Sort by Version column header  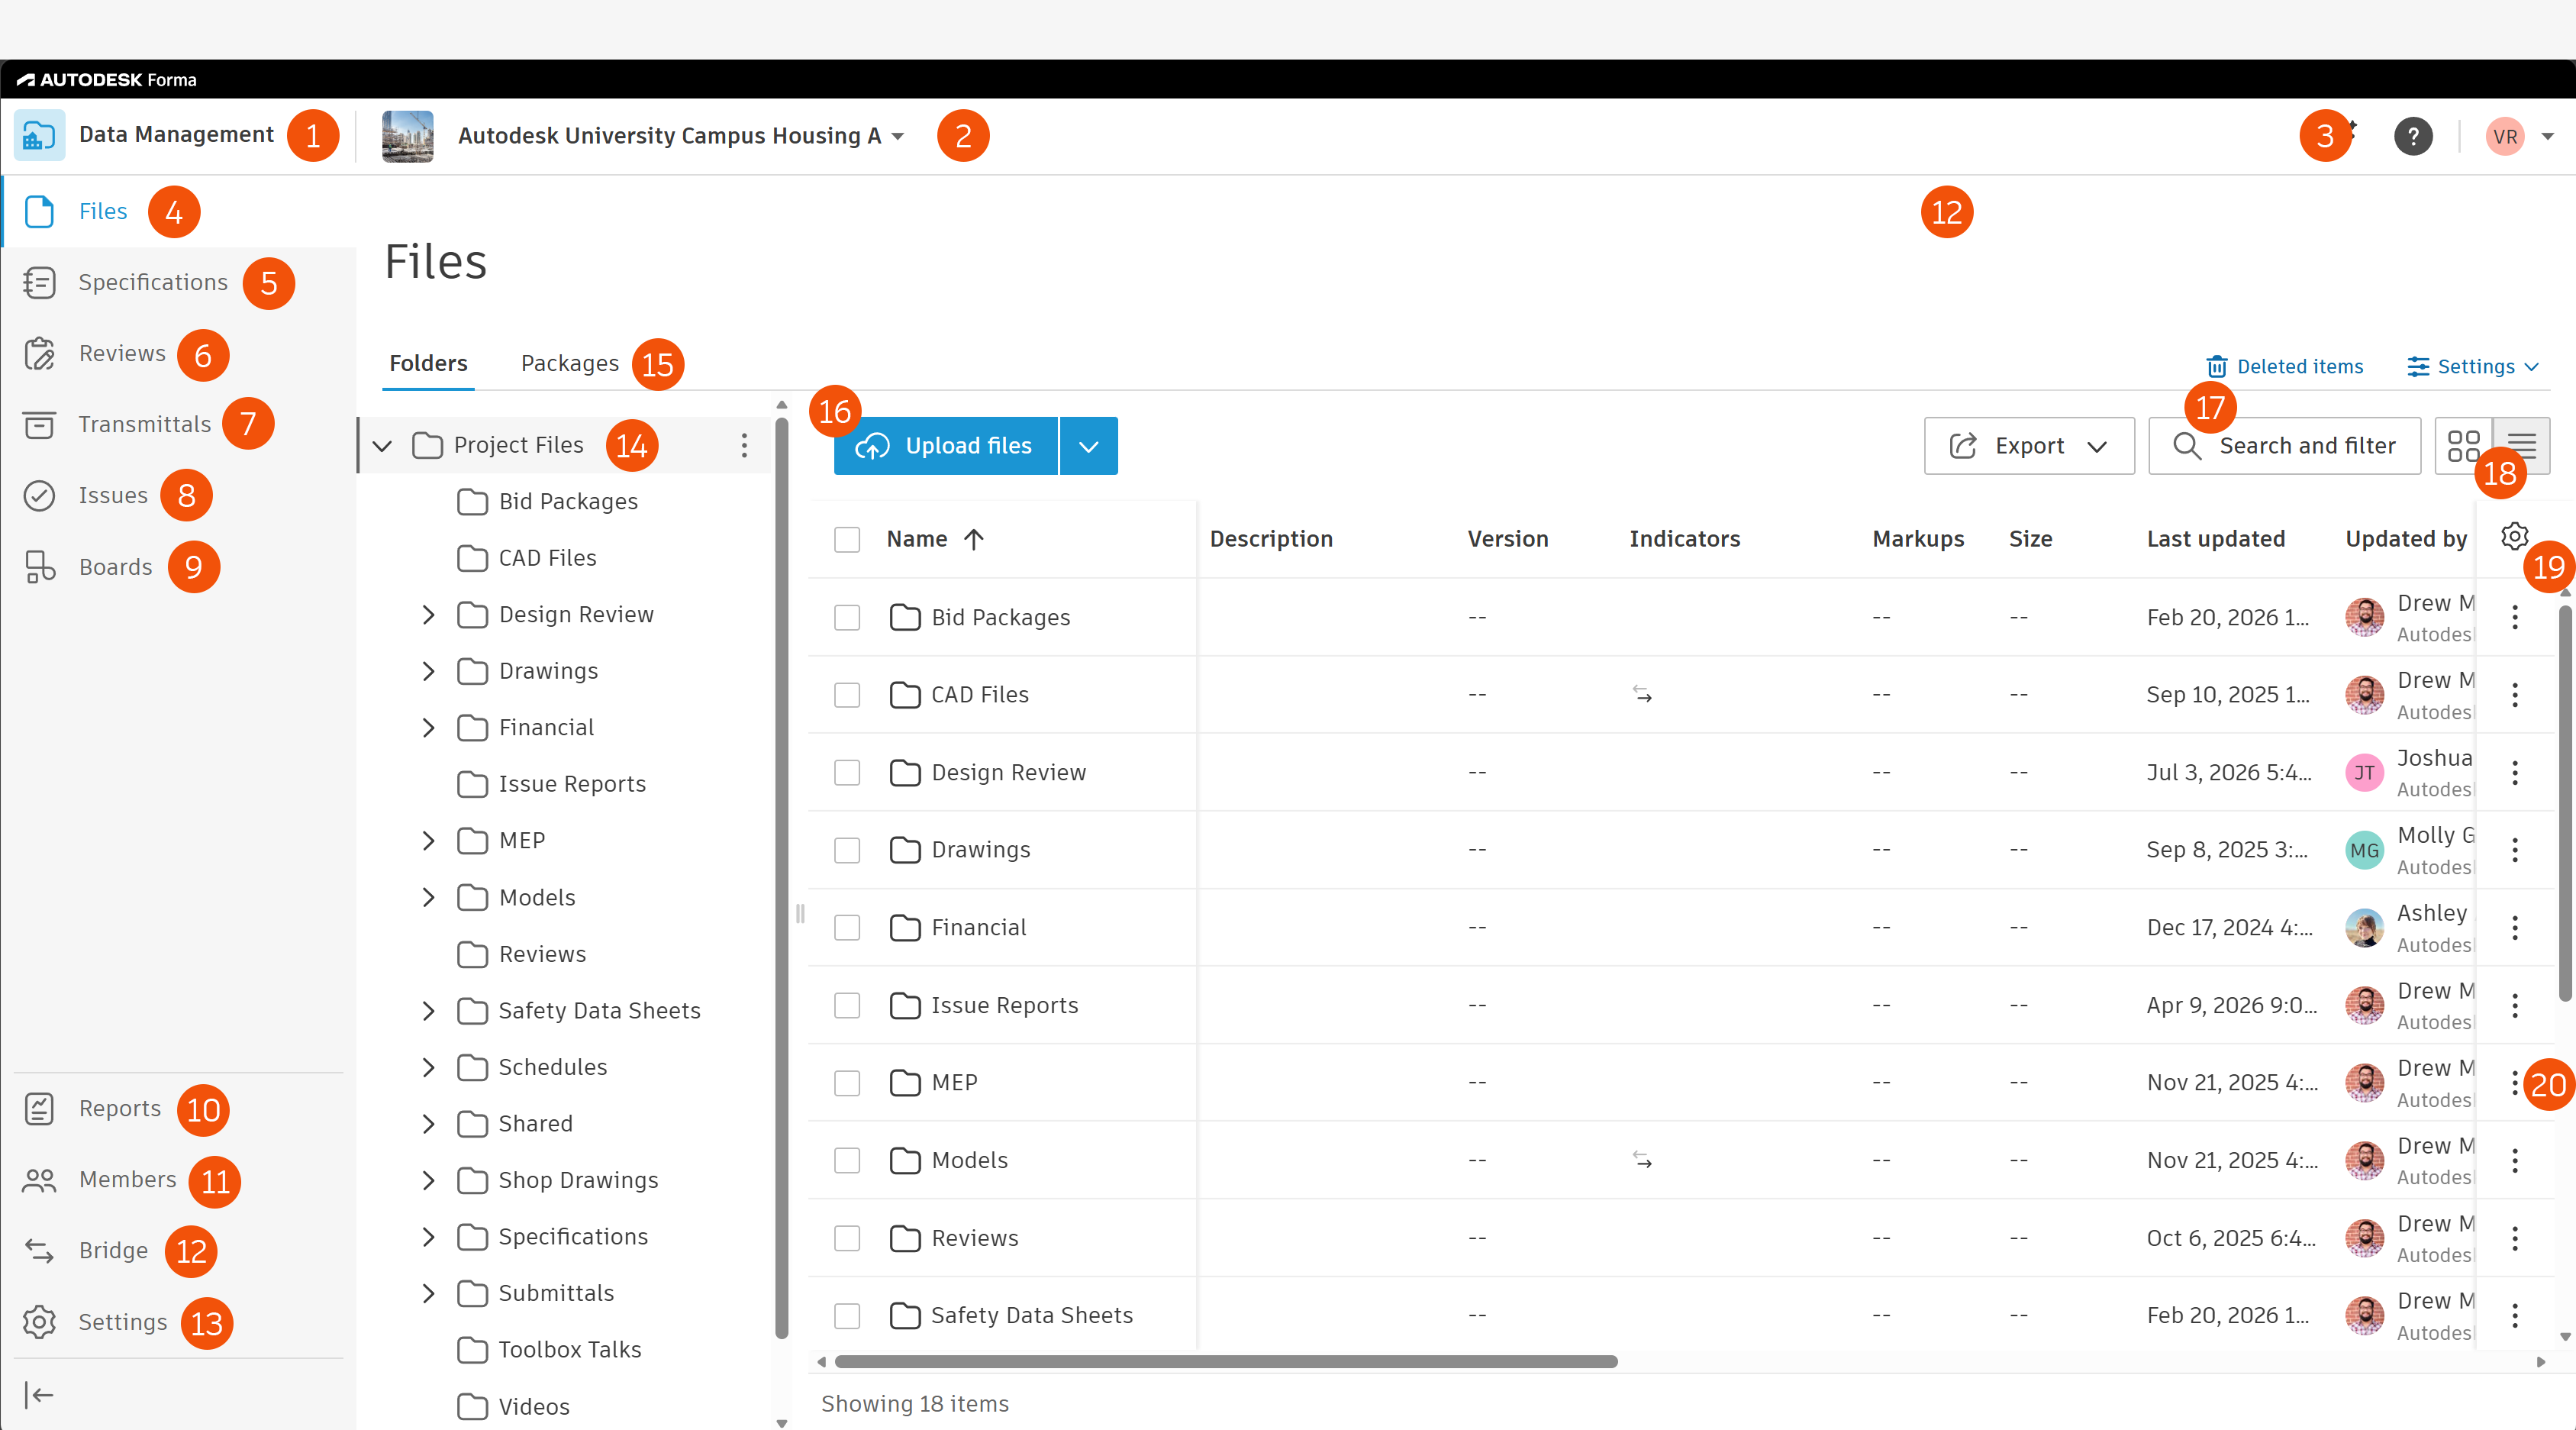(1507, 540)
